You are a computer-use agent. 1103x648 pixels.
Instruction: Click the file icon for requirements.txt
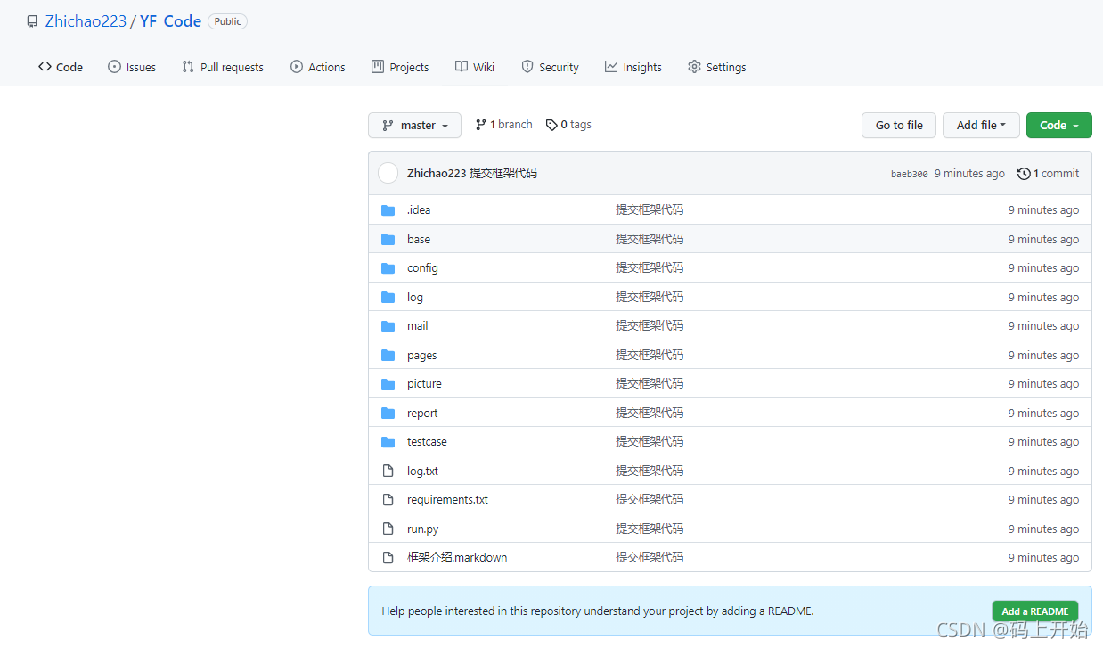coord(388,500)
